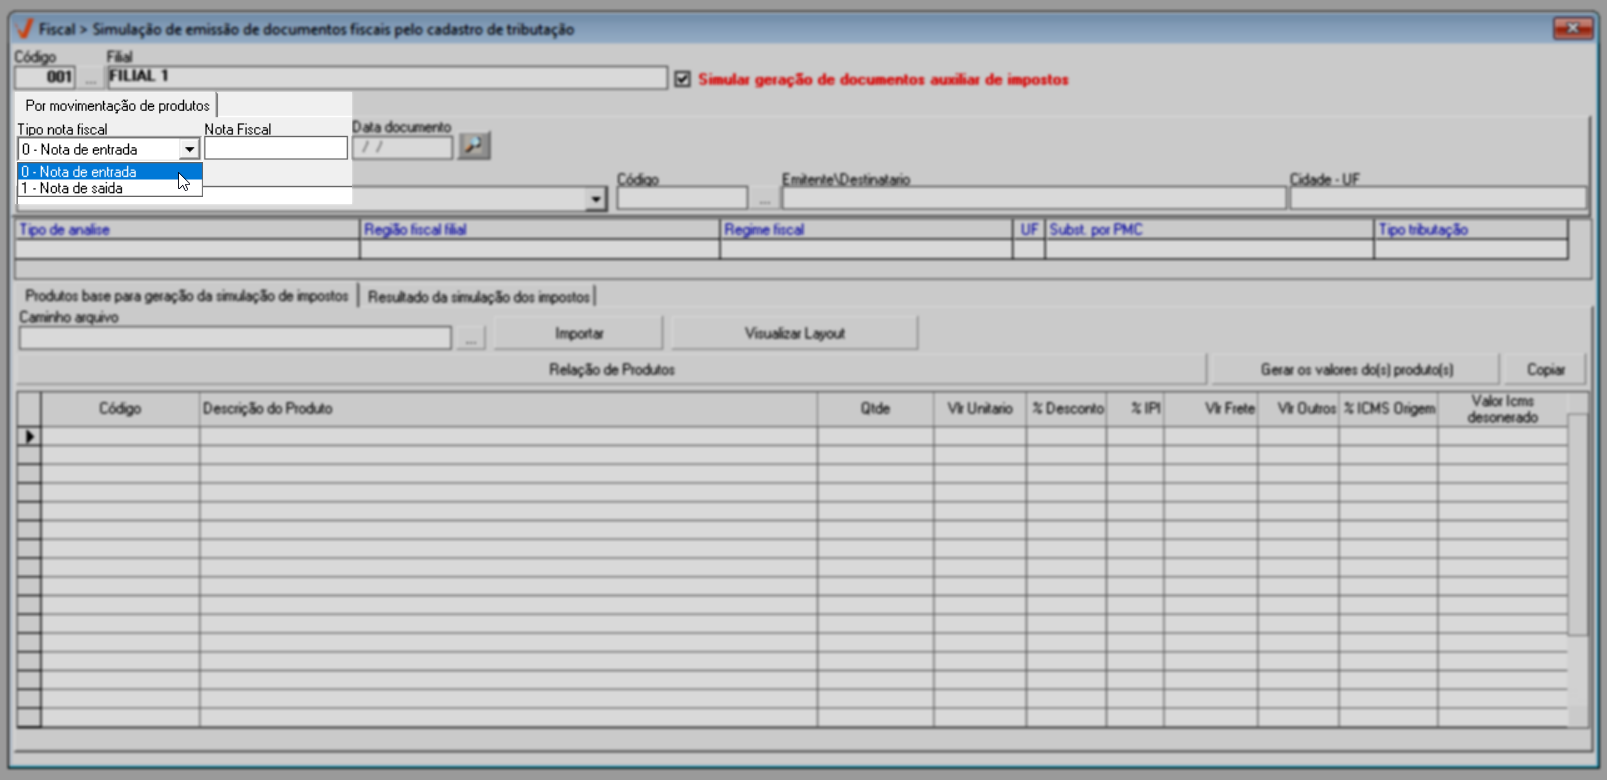This screenshot has height=780, width=1607.
Task: Click the Filial field showing FILIAL 1
Action: (x=387, y=77)
